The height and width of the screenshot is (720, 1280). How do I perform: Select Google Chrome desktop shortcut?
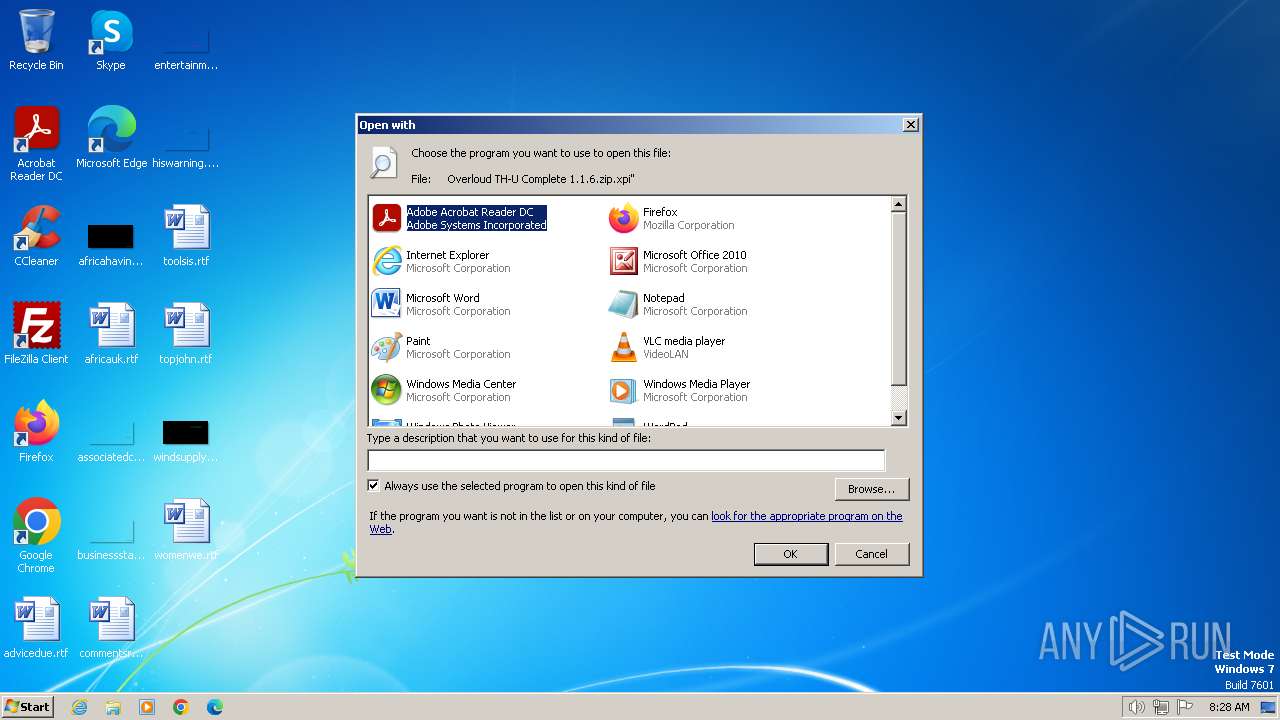(36, 536)
